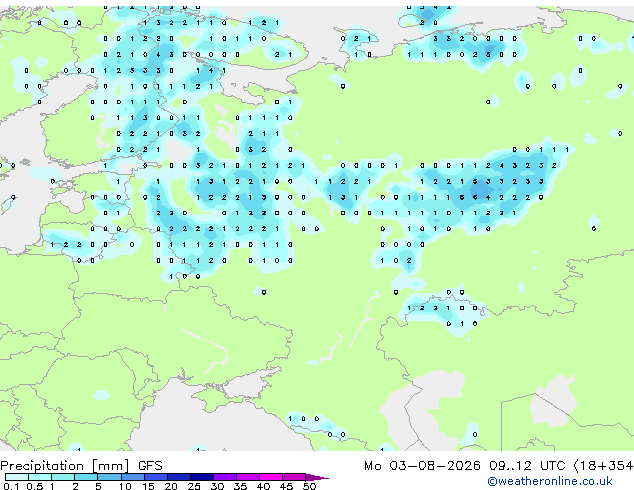Click the legend label '50'

click(310, 486)
